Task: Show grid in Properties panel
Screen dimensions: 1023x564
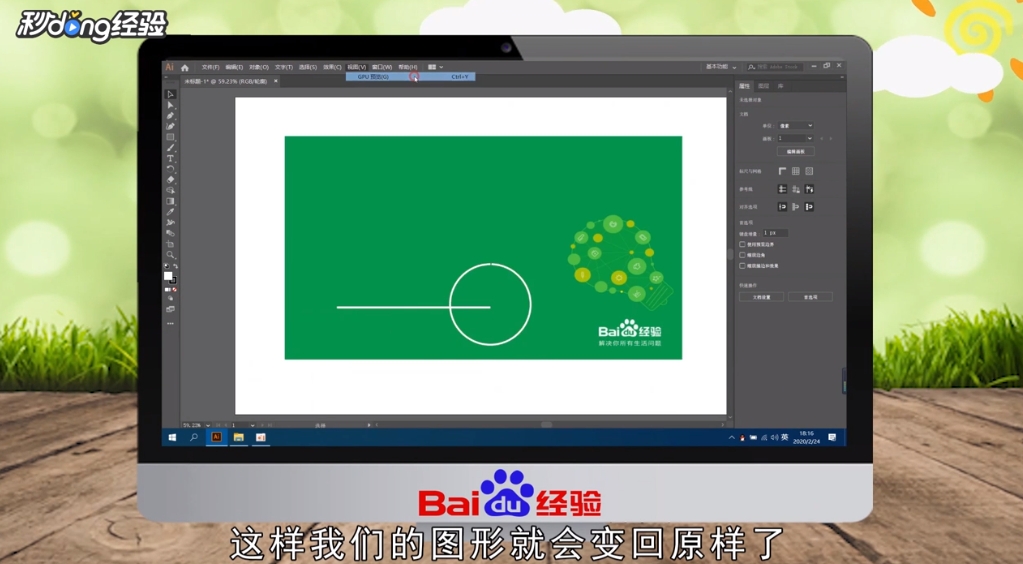Action: point(795,171)
